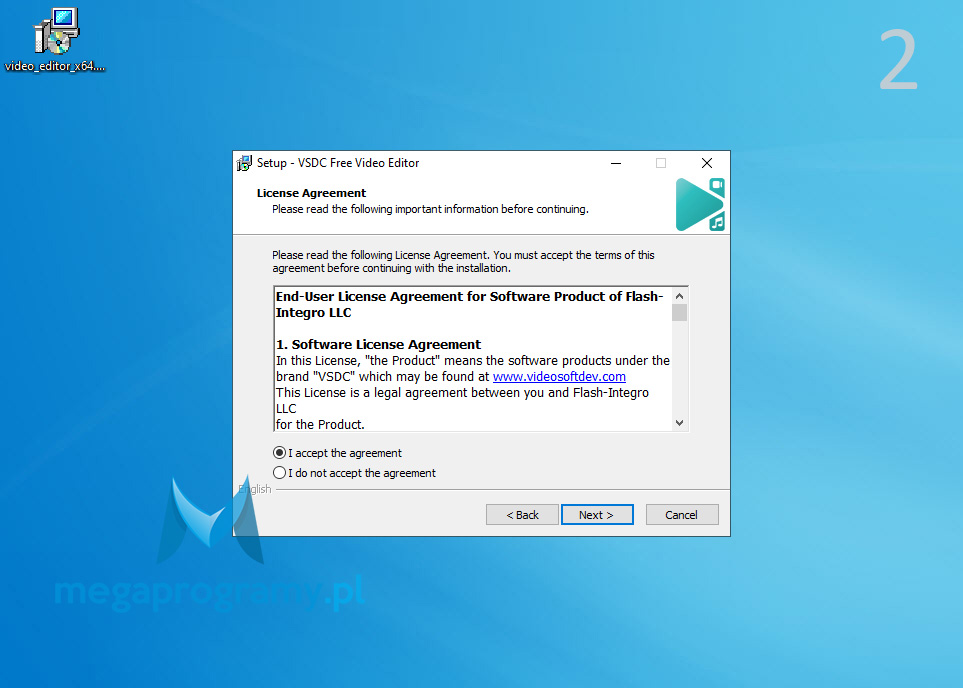Viewport: 963px width, 688px height.
Task: Click the license scrollbar down arrow
Action: [x=679, y=423]
